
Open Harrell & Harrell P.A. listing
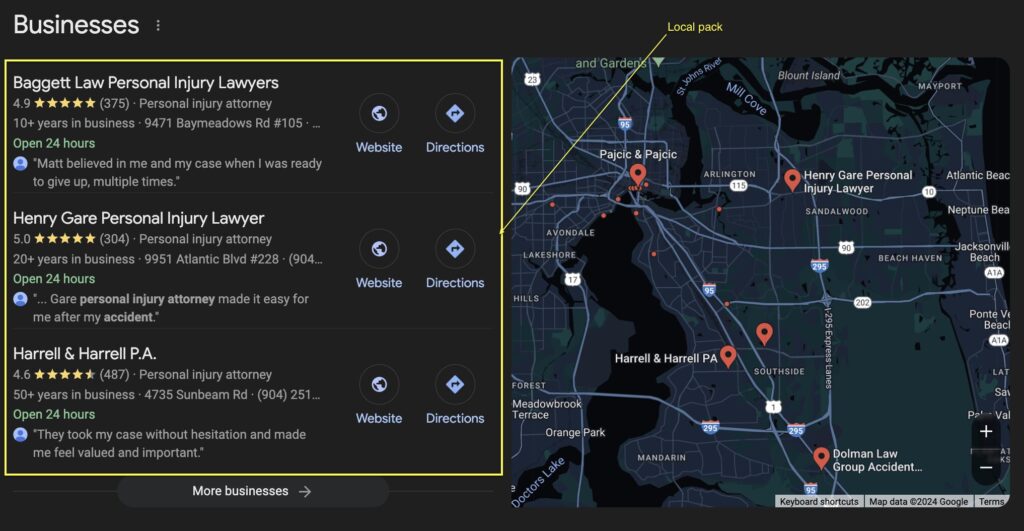[84, 354]
